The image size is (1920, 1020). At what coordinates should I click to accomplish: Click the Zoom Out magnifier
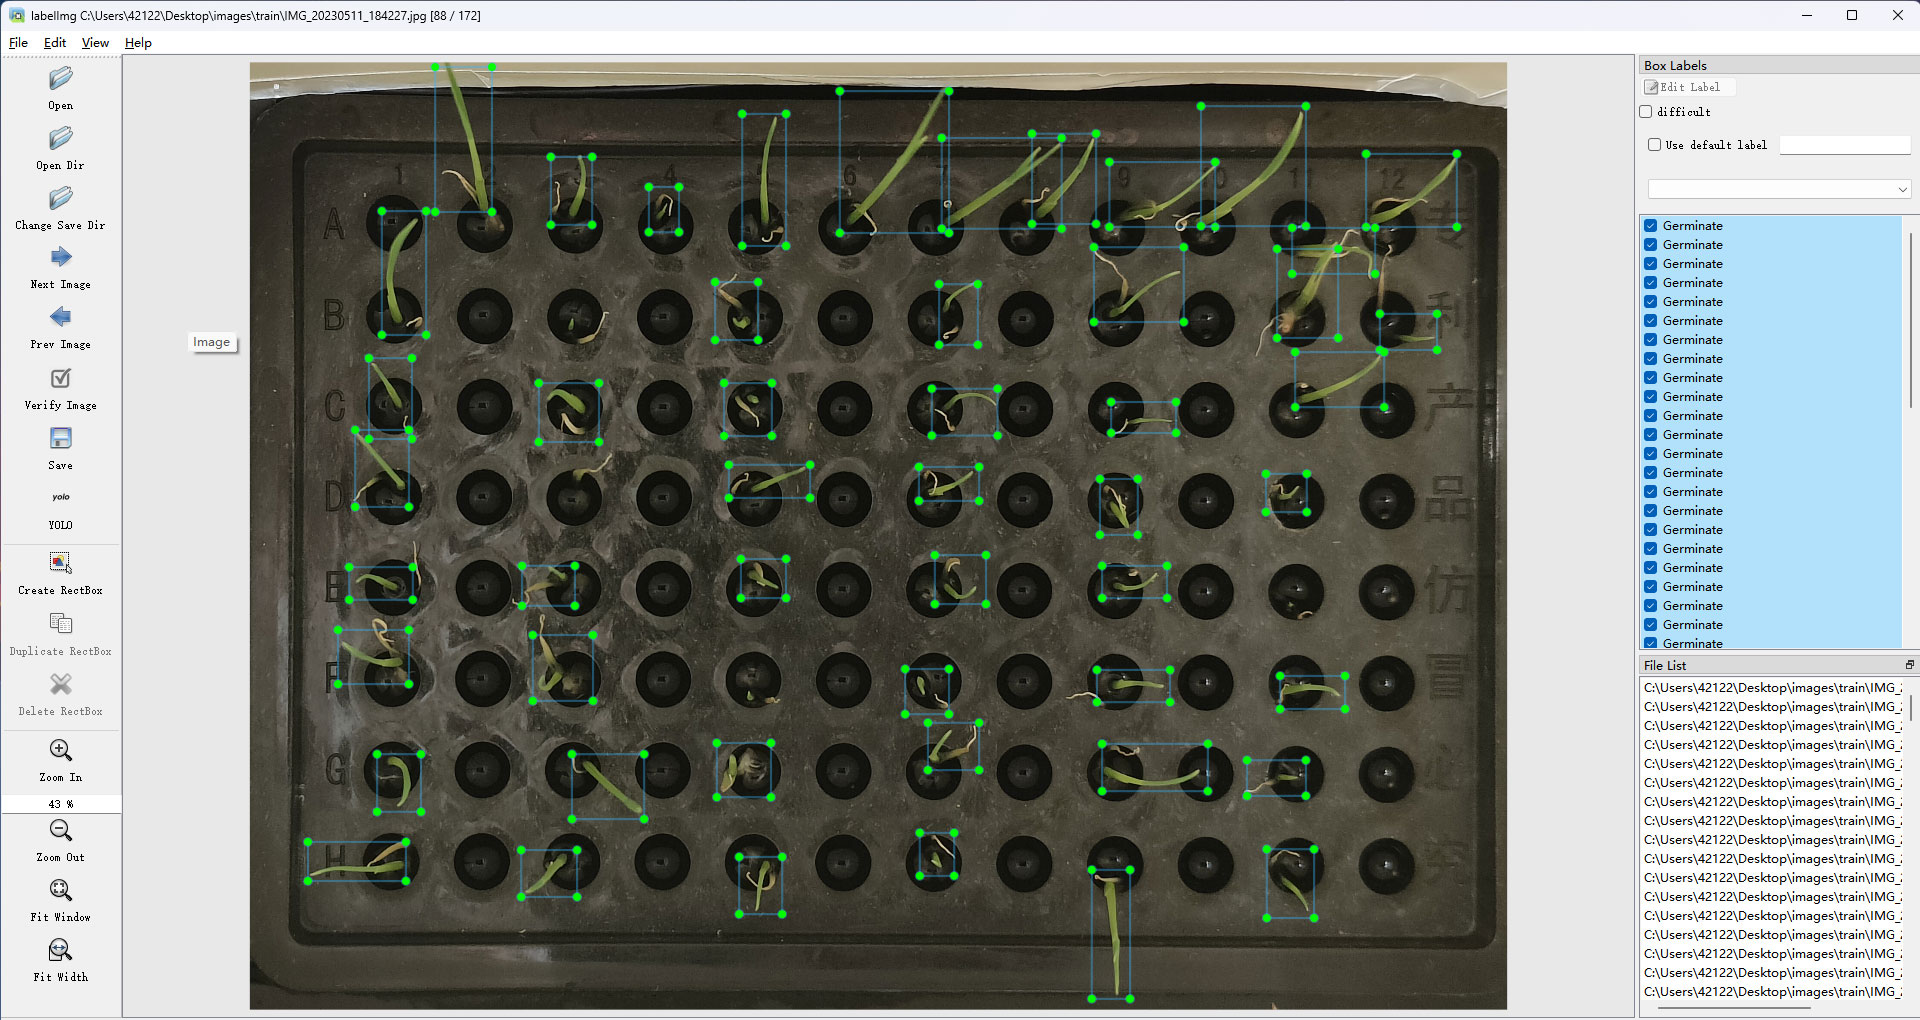[x=61, y=831]
